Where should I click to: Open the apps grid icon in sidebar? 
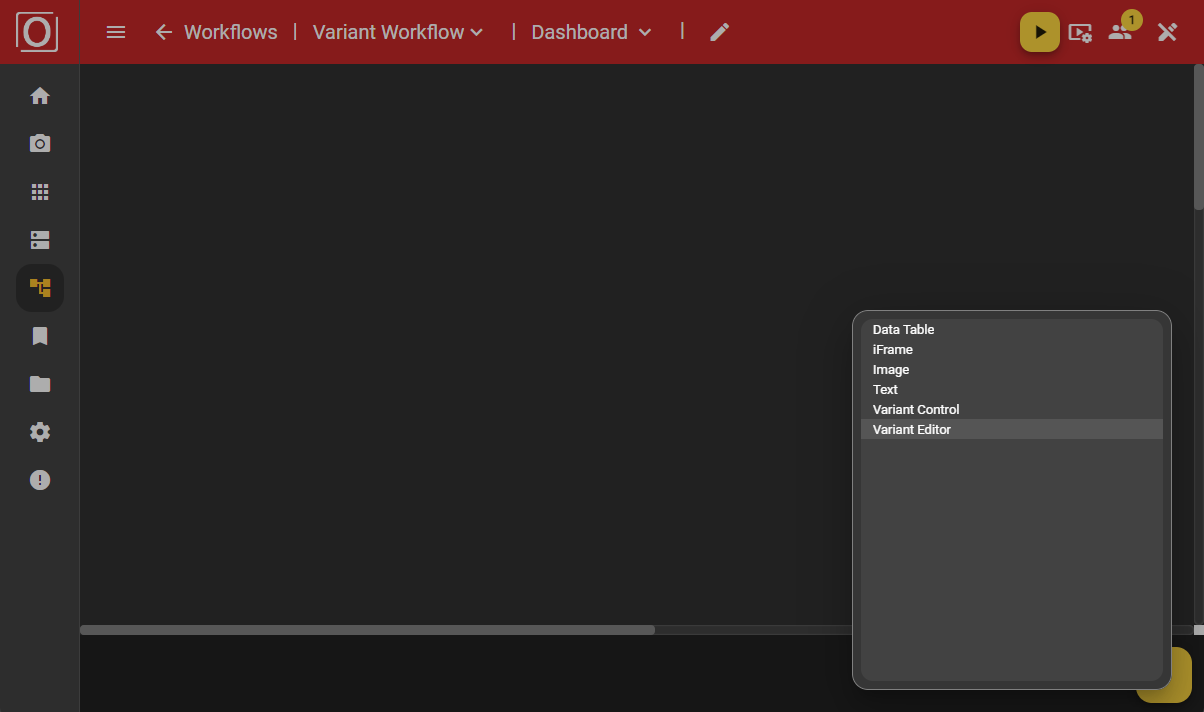39,191
